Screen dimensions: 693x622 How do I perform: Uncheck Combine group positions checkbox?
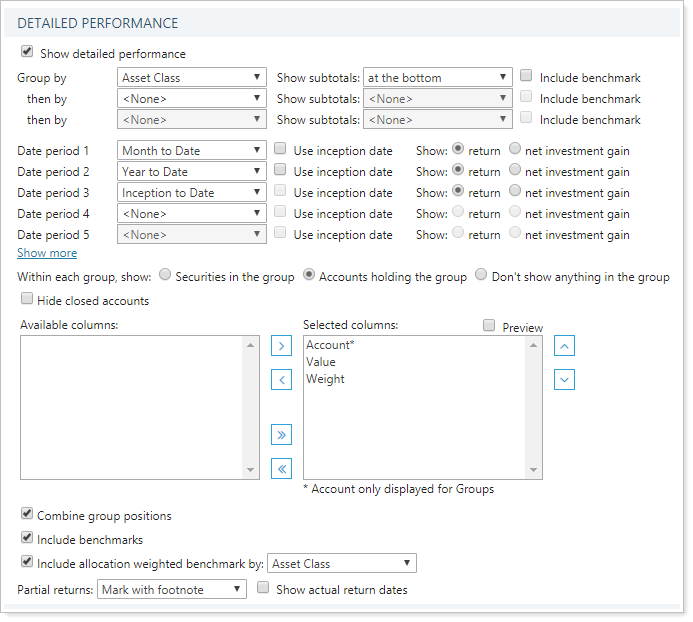coord(27,514)
